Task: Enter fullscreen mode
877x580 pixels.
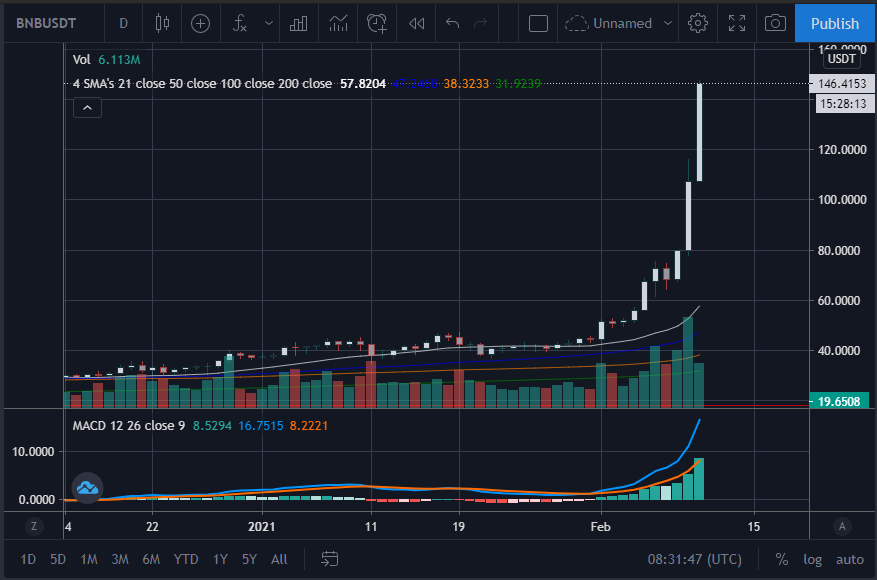Action: [x=737, y=23]
